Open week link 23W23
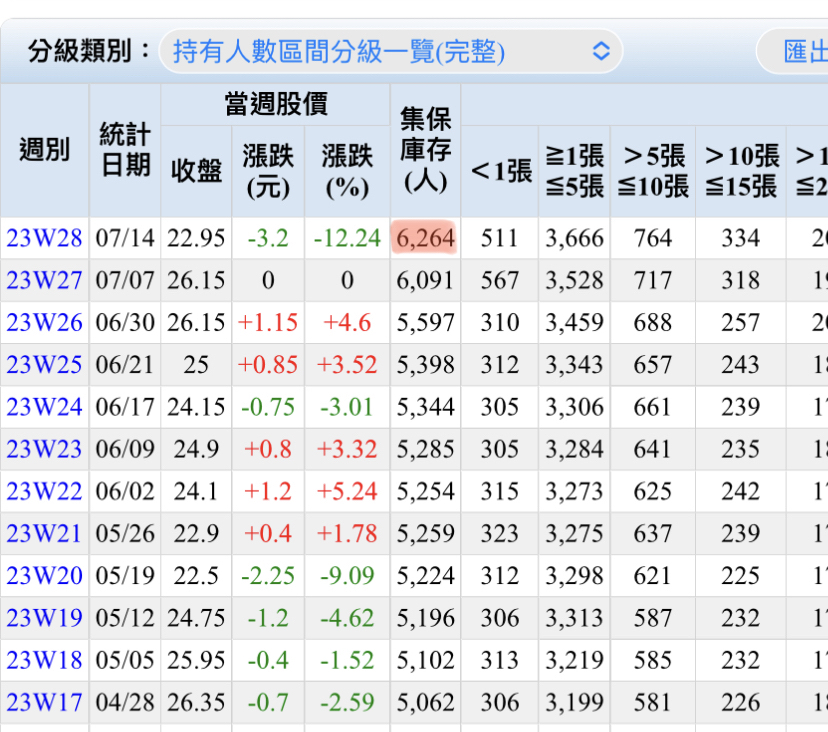Screen dimensions: 828x732 pos(44,449)
